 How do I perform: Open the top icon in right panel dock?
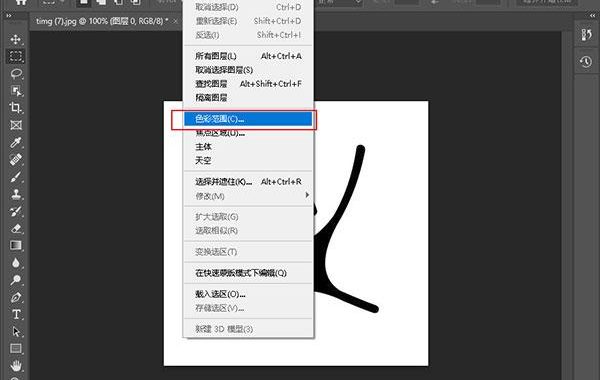point(586,35)
